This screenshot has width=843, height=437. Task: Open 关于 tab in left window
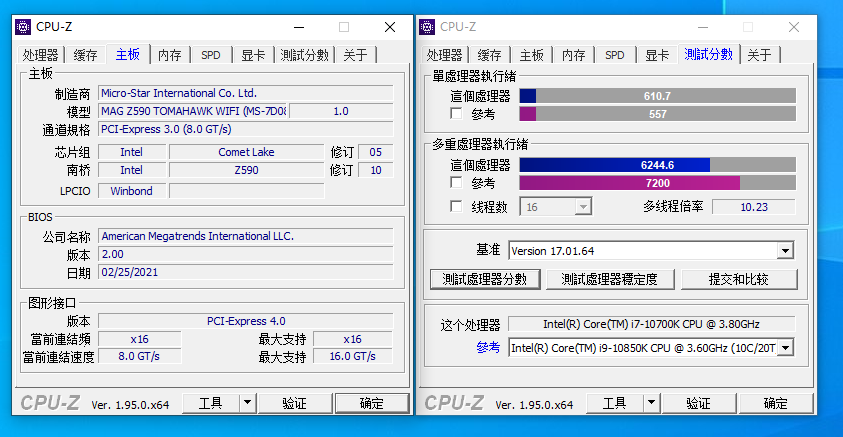click(355, 55)
